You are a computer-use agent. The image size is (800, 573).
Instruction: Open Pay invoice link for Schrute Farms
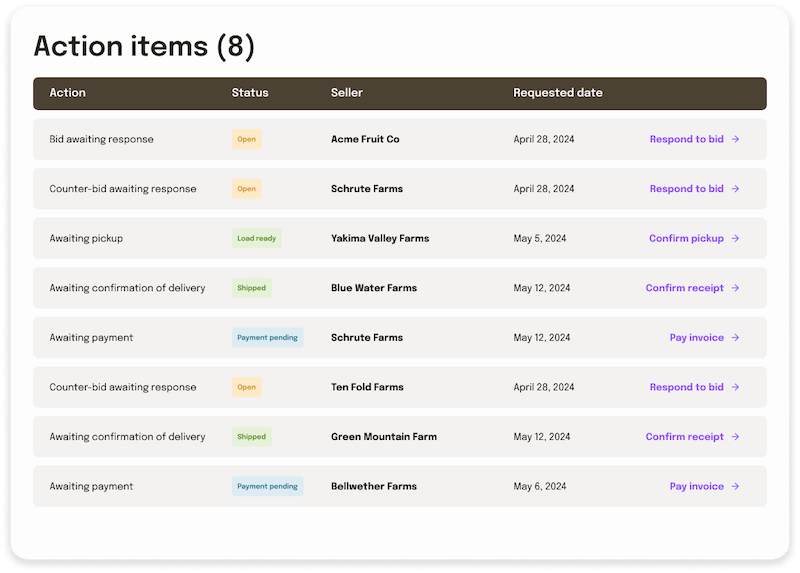[x=696, y=338]
